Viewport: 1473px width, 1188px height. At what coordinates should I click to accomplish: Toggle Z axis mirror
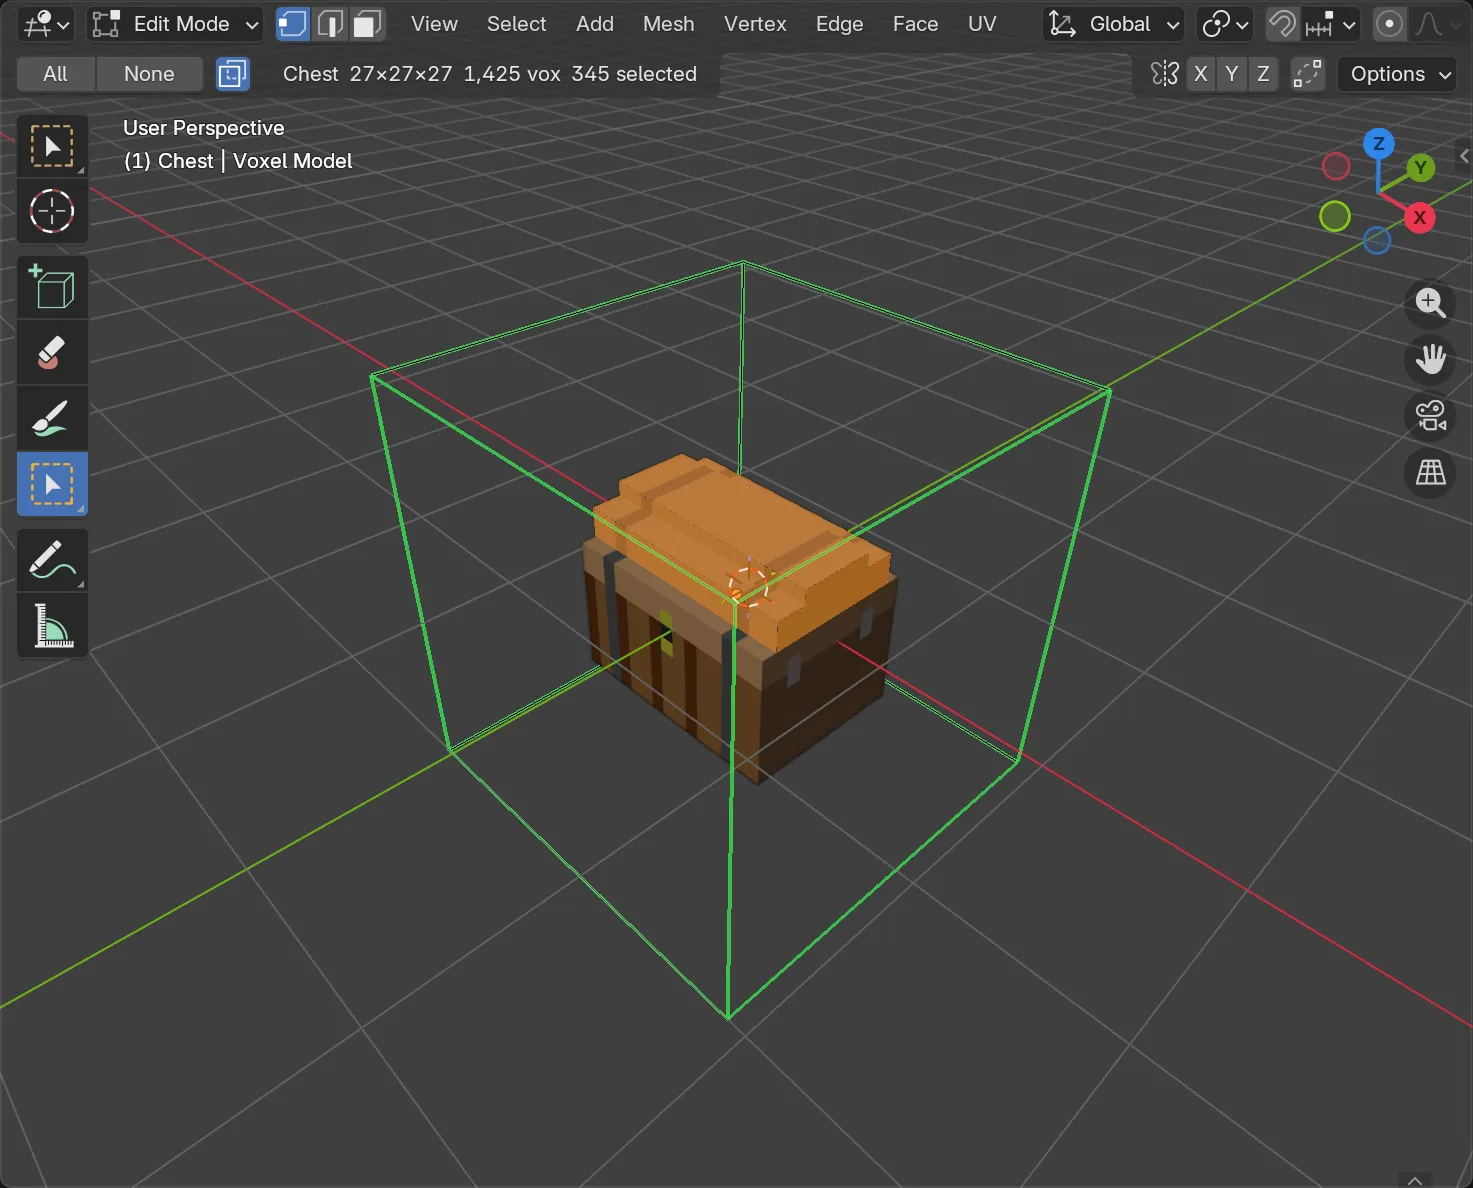(x=1263, y=74)
